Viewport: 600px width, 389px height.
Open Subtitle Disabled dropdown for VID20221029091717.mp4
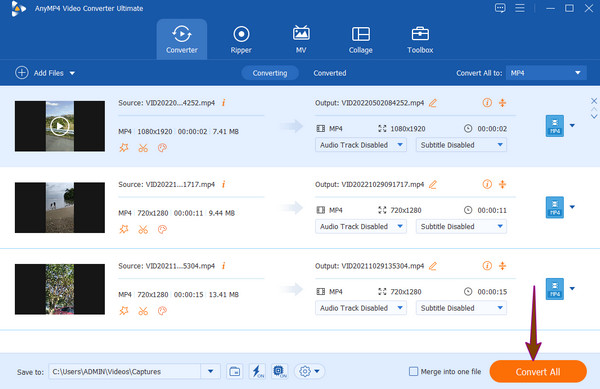(461, 226)
